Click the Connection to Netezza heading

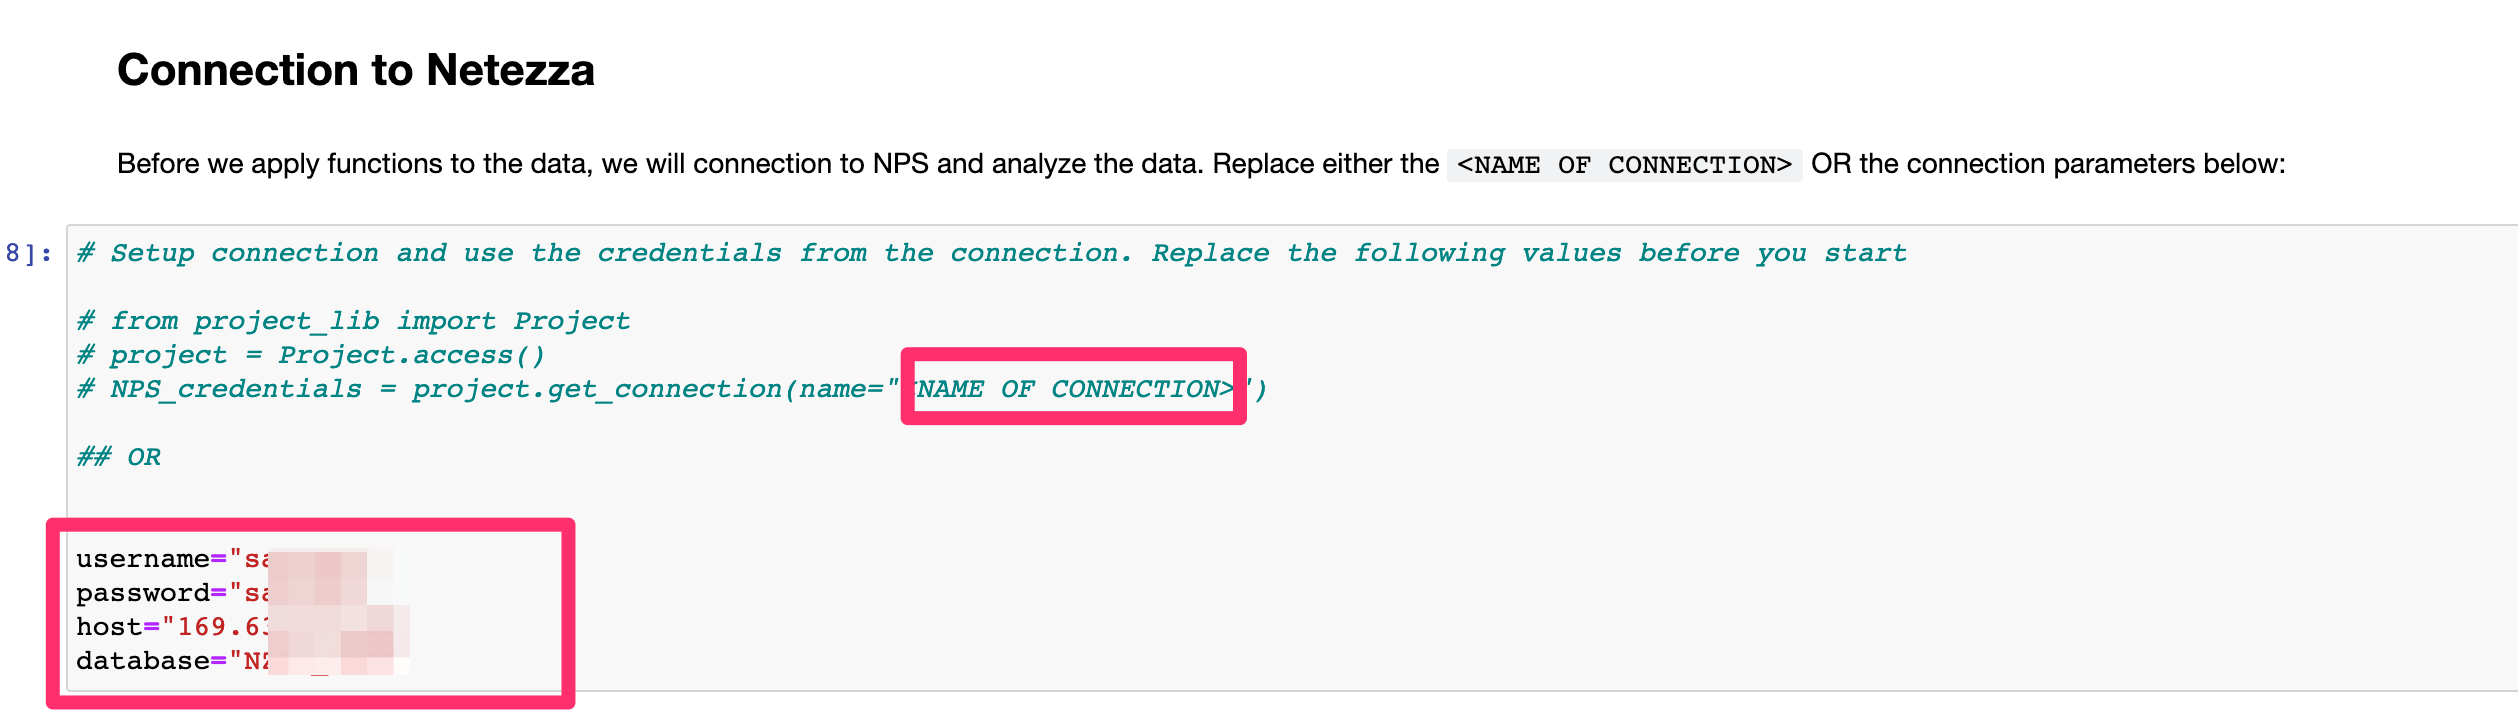(356, 70)
